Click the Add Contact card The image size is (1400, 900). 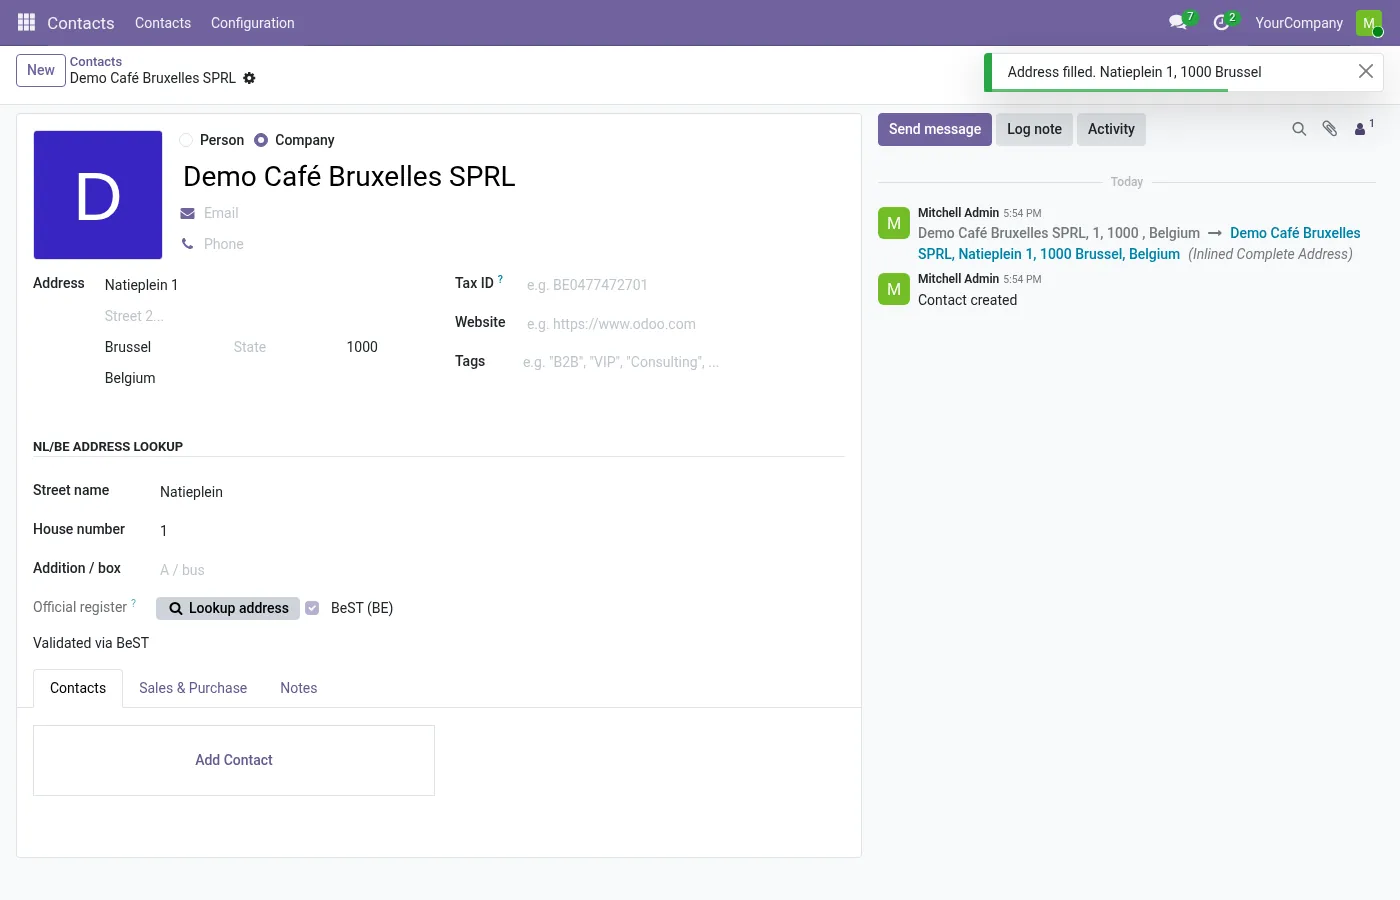point(234,760)
